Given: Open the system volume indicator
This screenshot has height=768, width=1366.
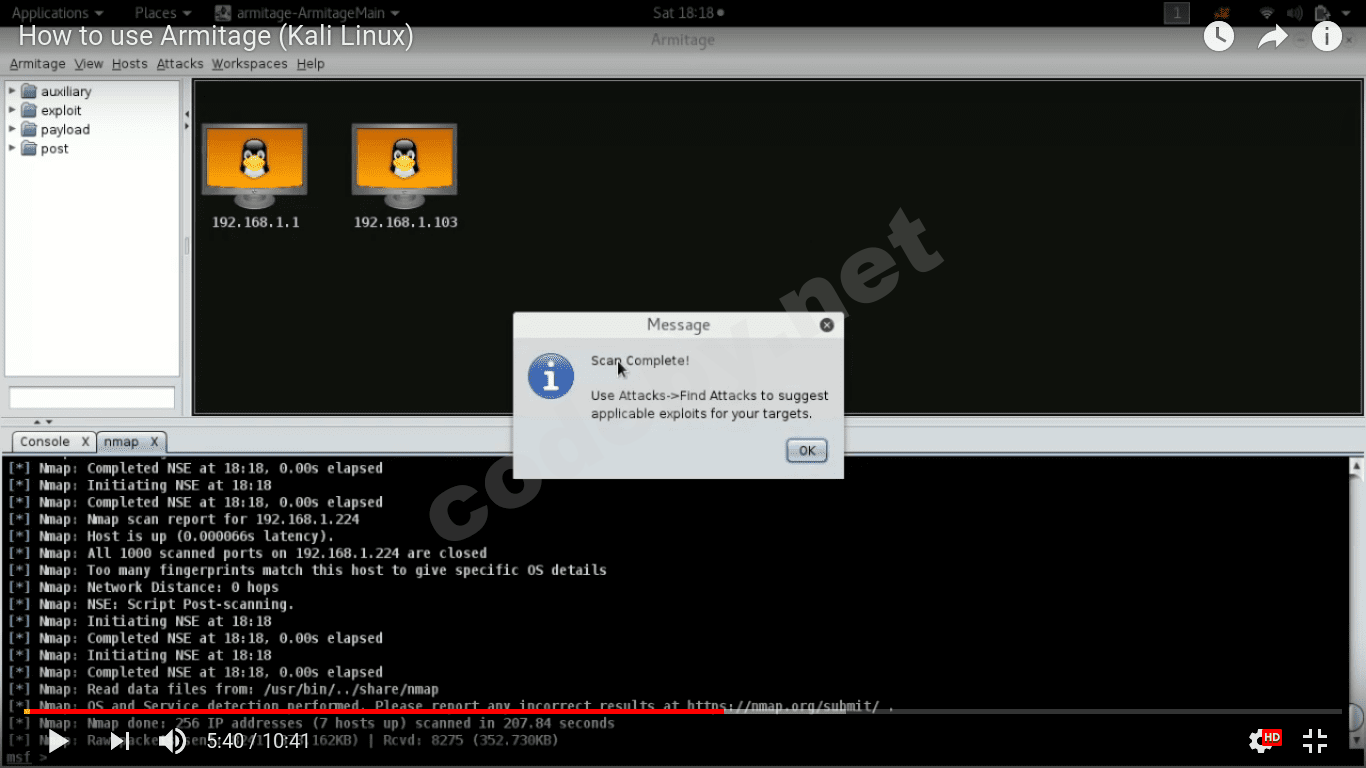Looking at the screenshot, I should pos(1295,13).
